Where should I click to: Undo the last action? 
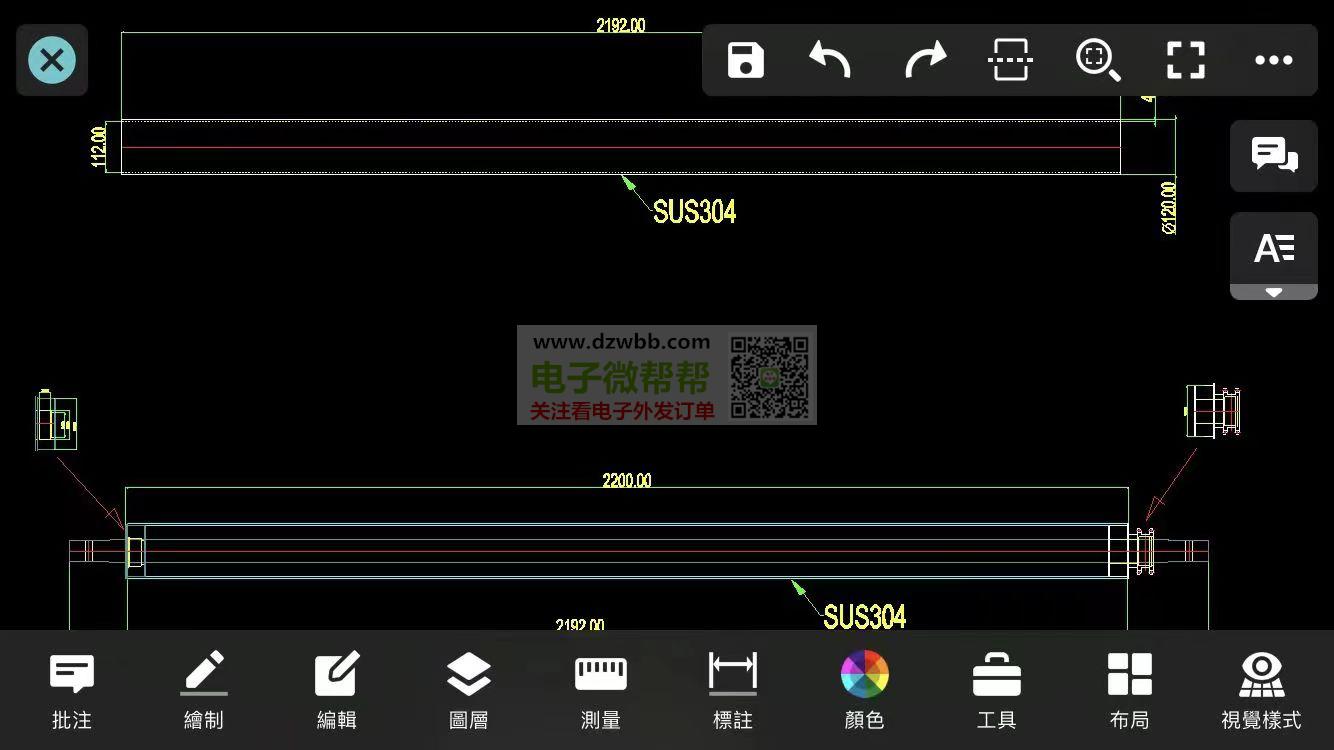pos(830,60)
